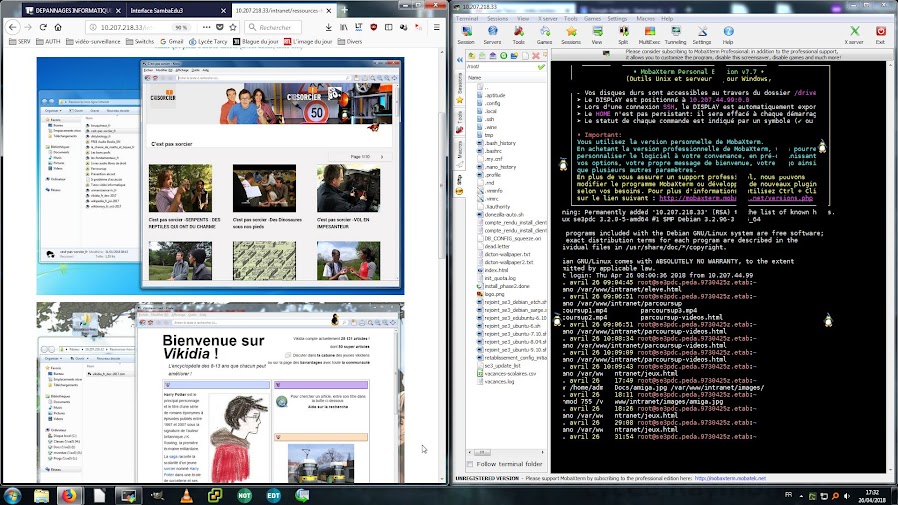Viewport: 898px width, 505px height.
Task: Open the Settings toolbar icon in MobaXterm
Action: (x=702, y=35)
